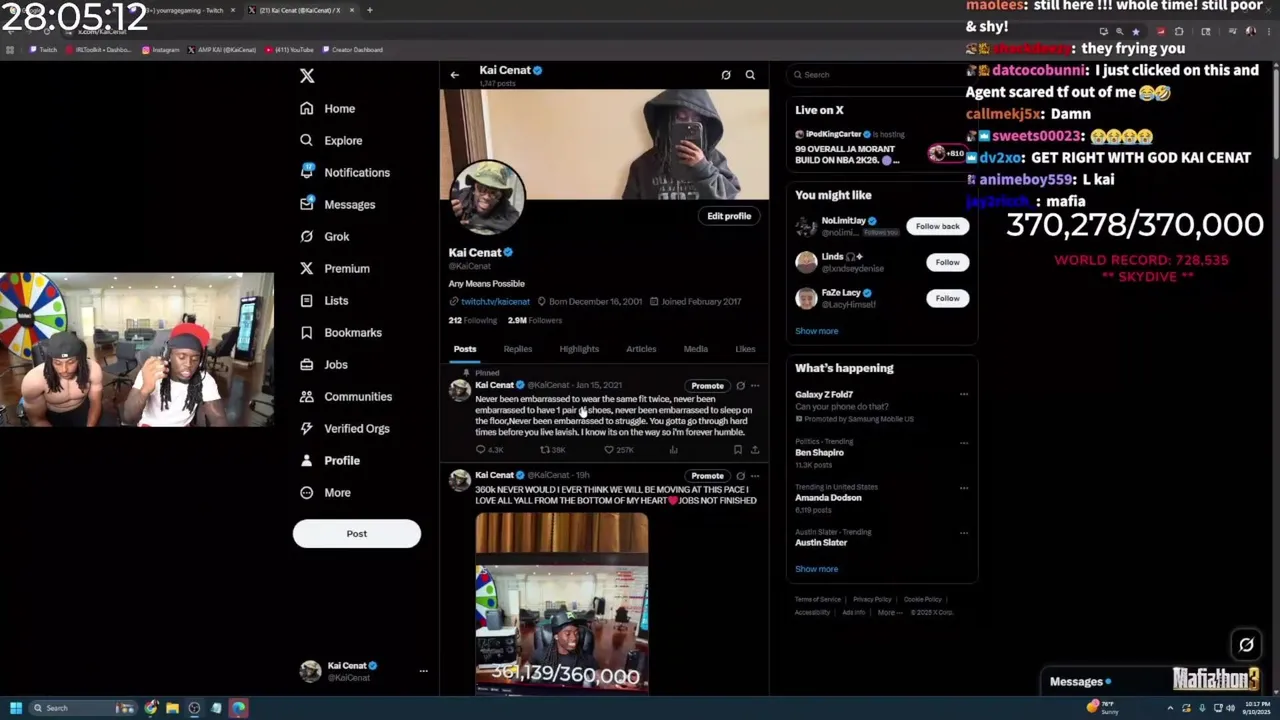This screenshot has height=720, width=1280.
Task: Open Notifications in X sidebar
Action: point(345,172)
